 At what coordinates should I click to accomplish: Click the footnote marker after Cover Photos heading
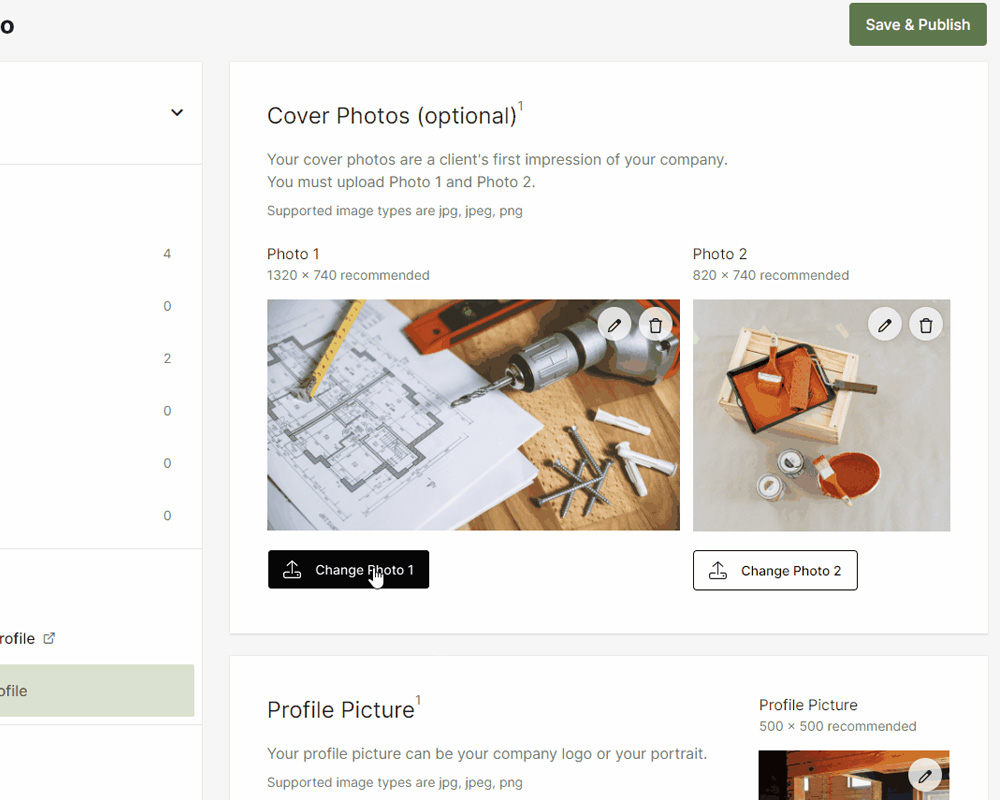pyautogui.click(x=521, y=106)
